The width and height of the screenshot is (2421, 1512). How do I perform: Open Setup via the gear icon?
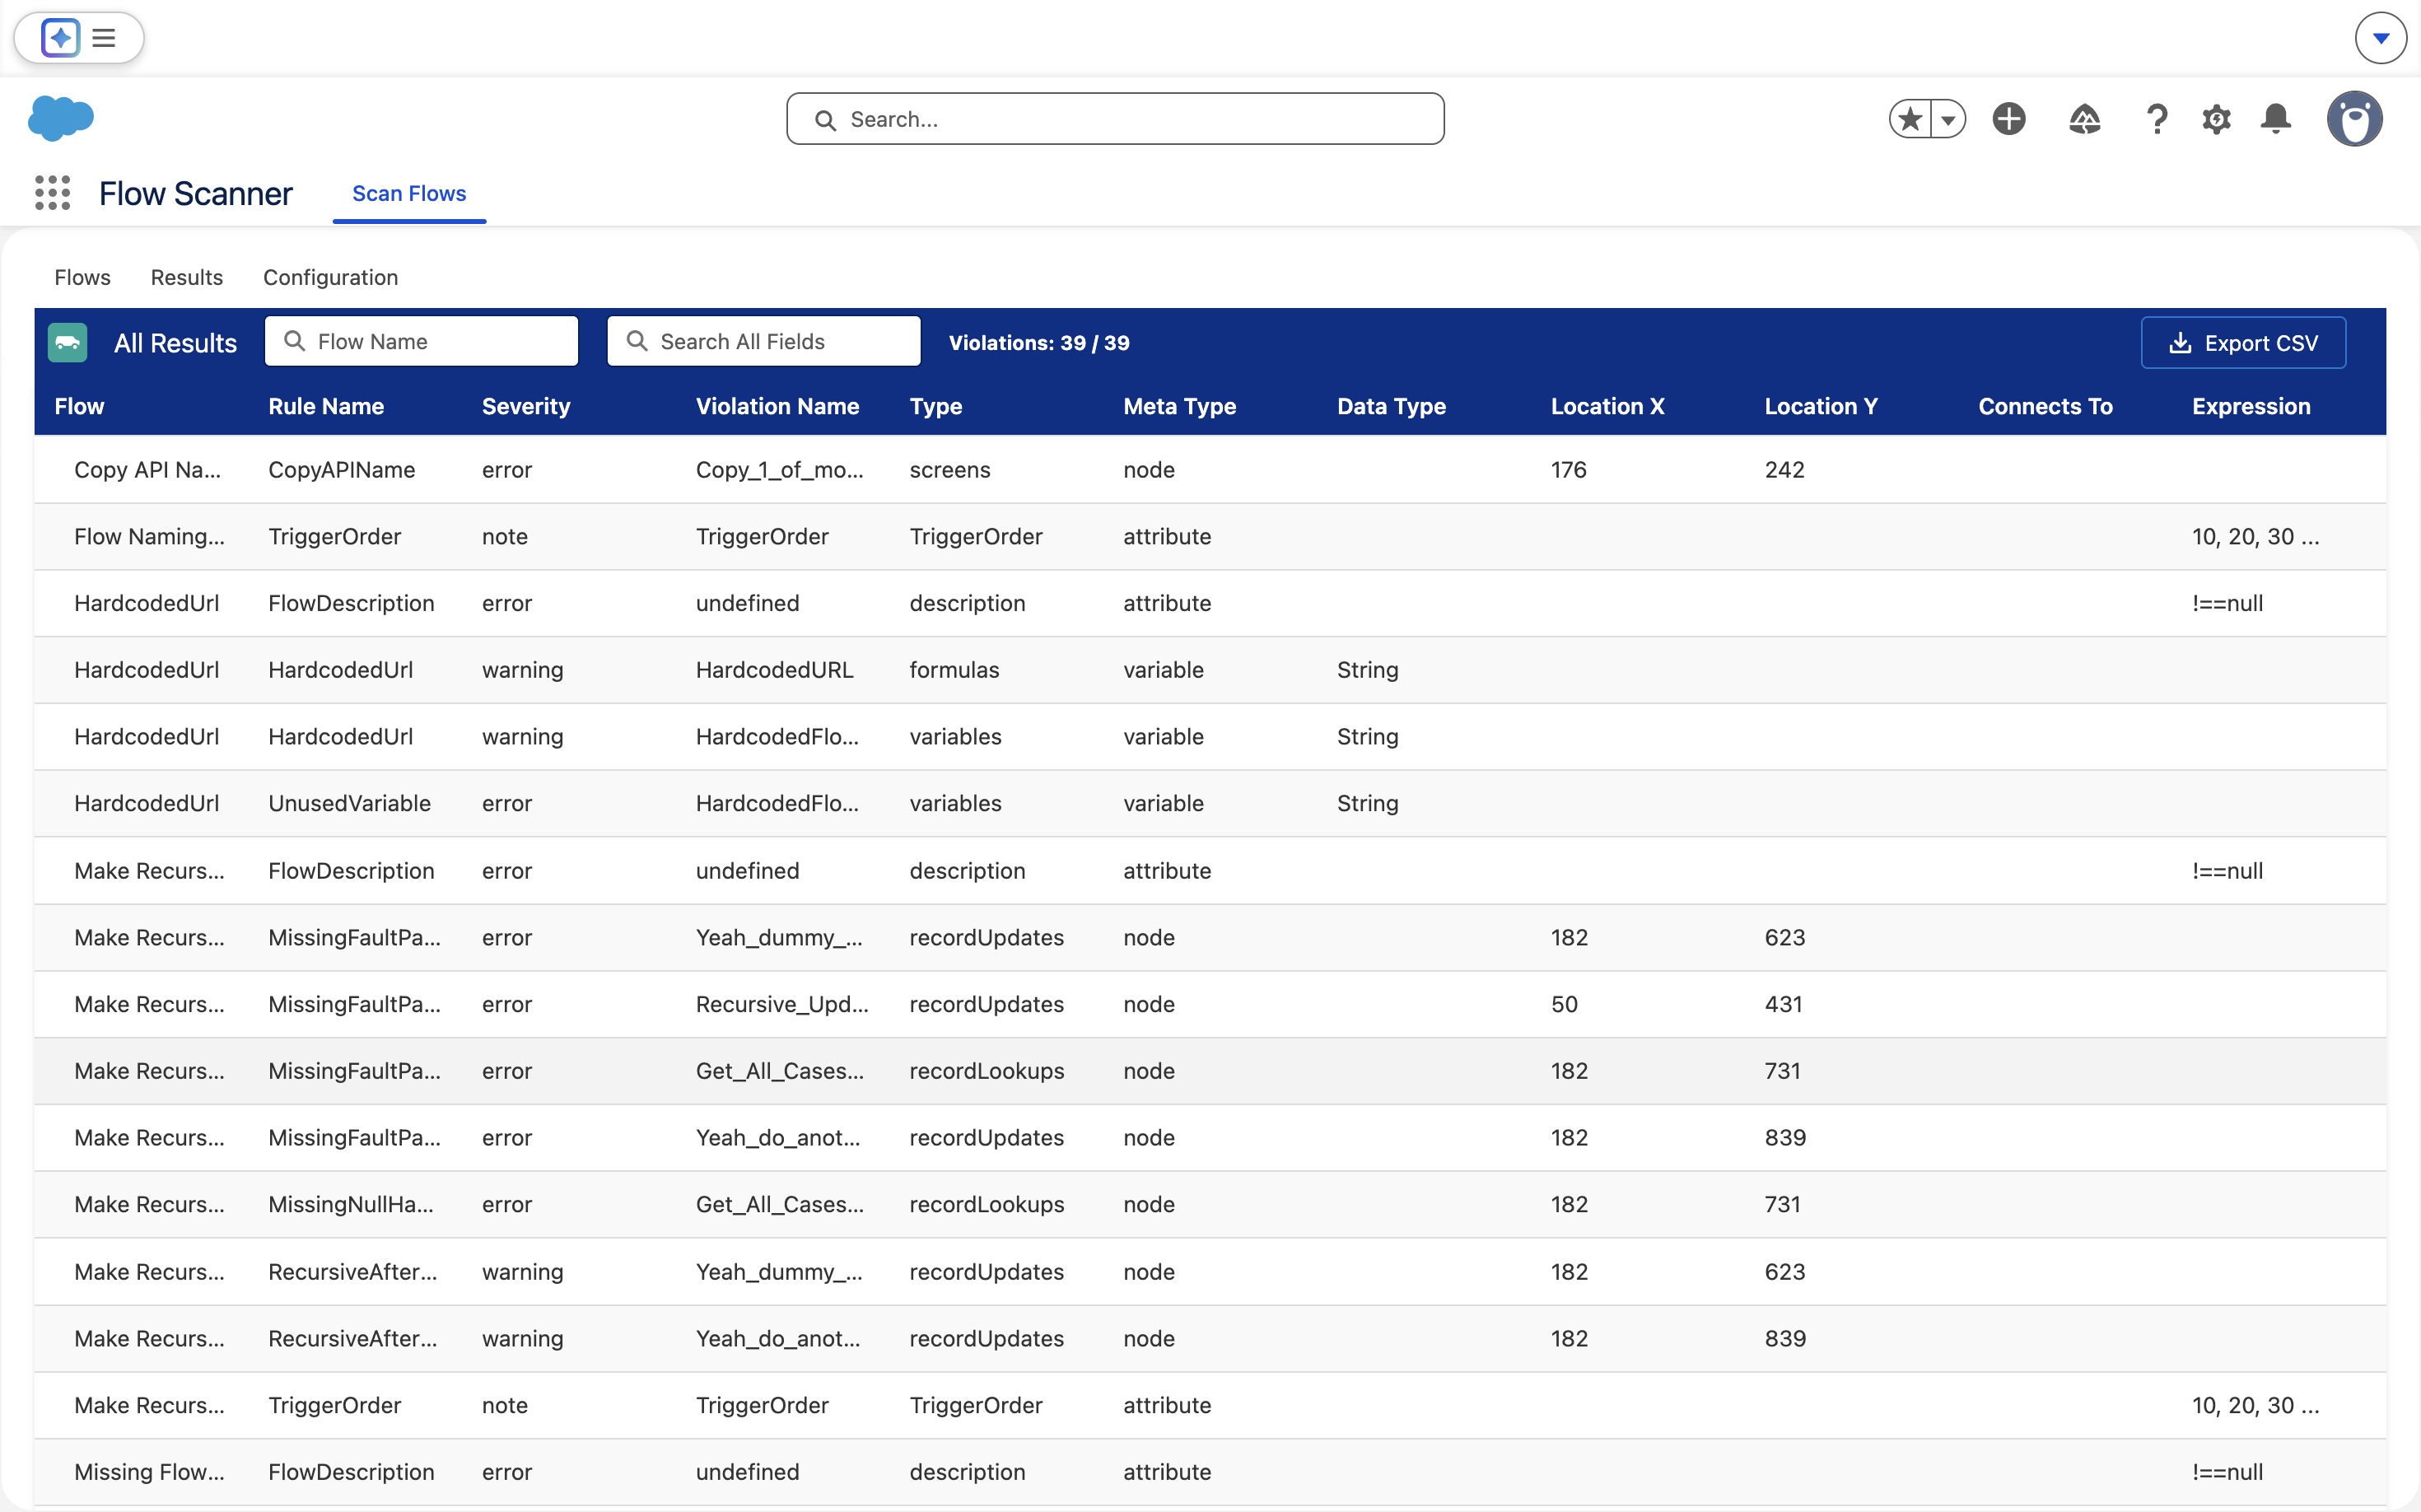[x=2216, y=119]
